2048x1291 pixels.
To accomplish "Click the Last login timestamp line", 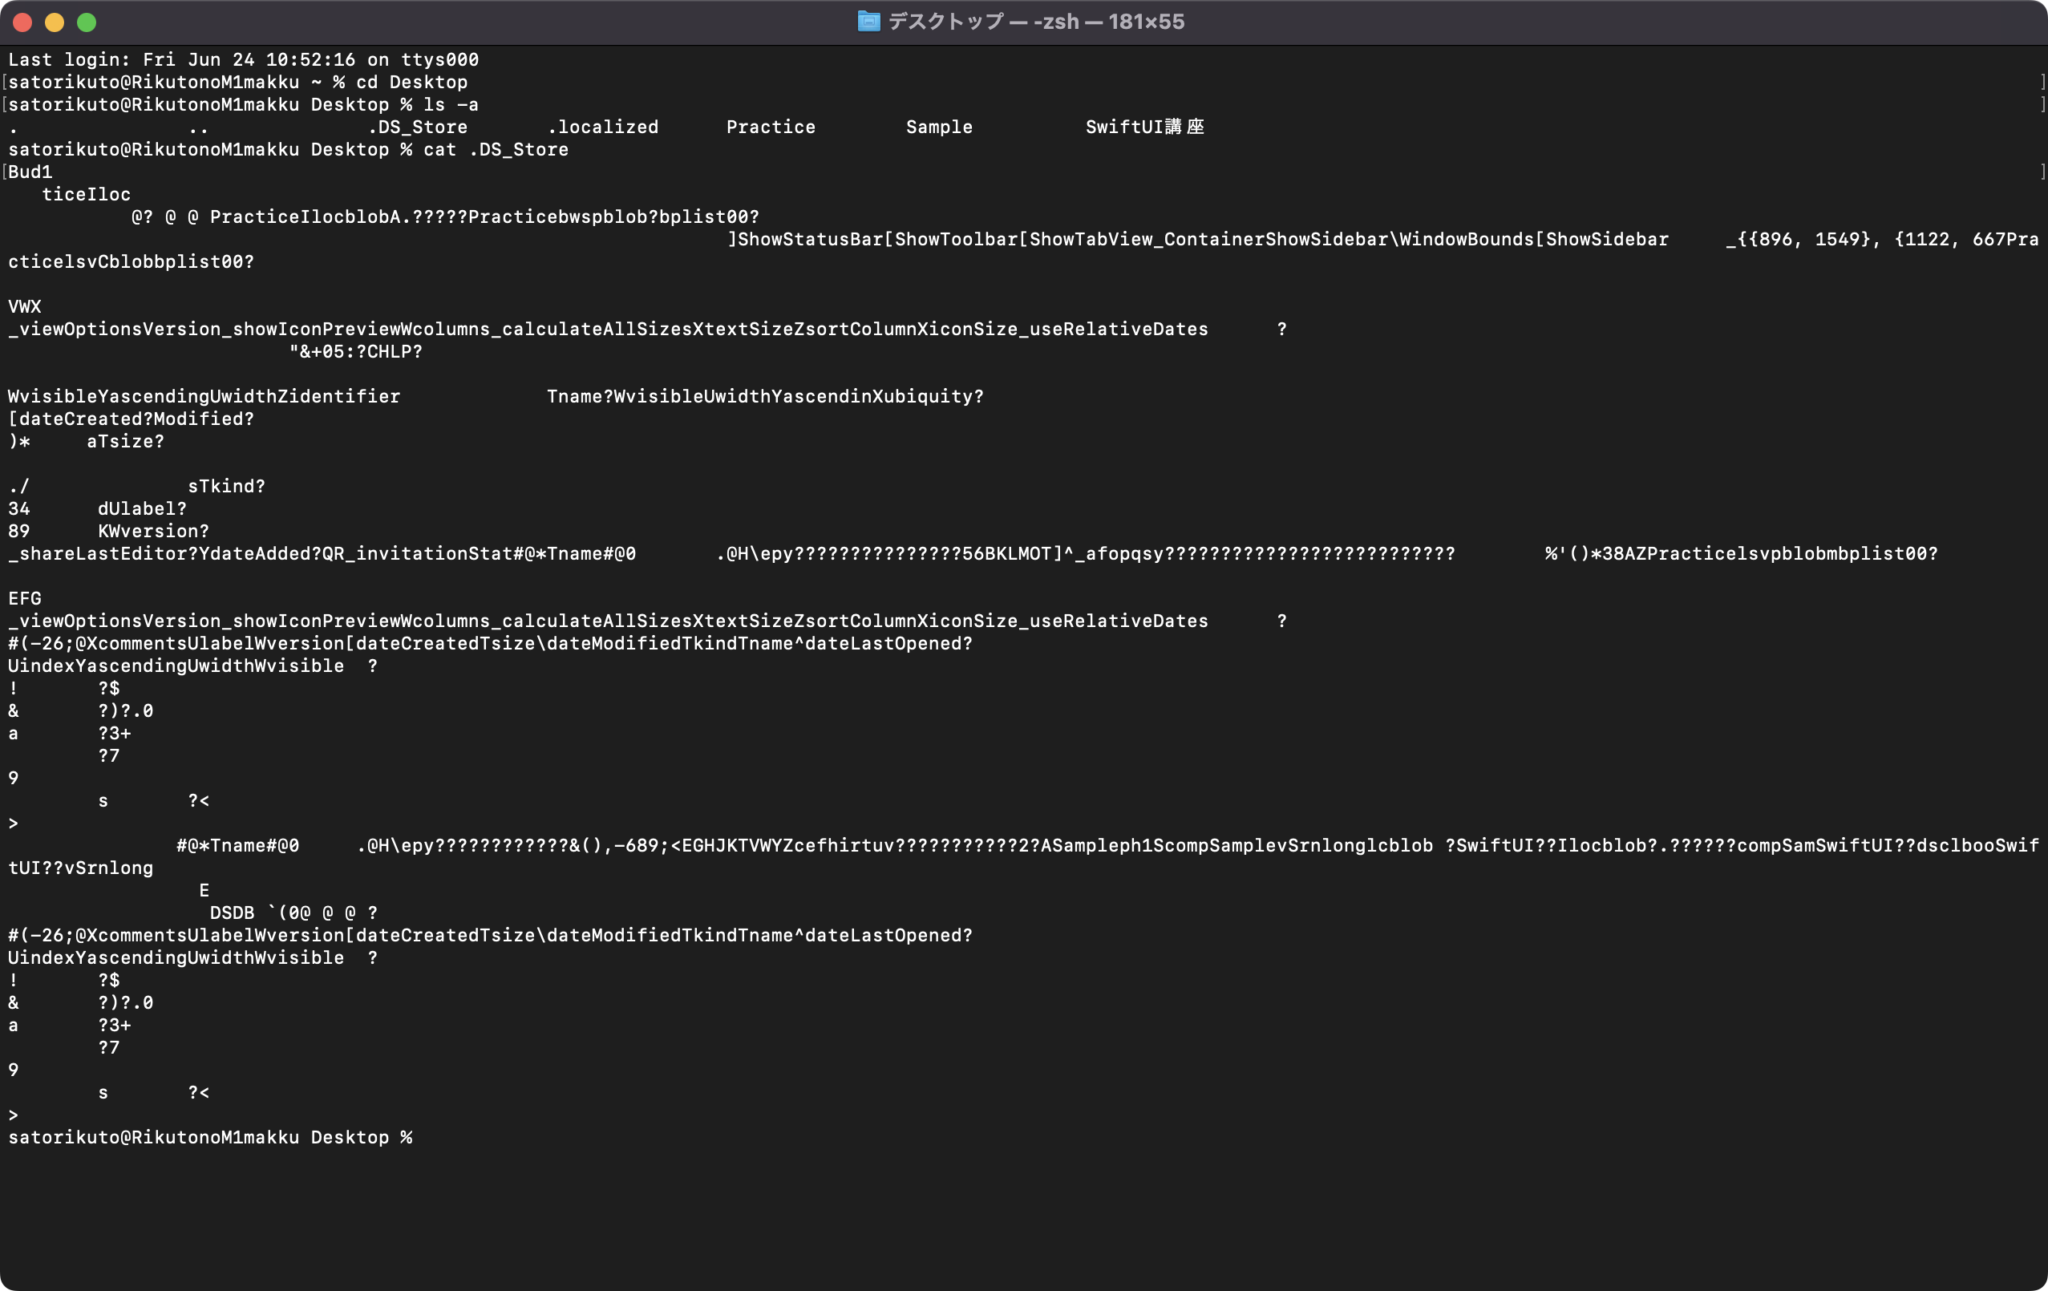I will click(x=240, y=59).
